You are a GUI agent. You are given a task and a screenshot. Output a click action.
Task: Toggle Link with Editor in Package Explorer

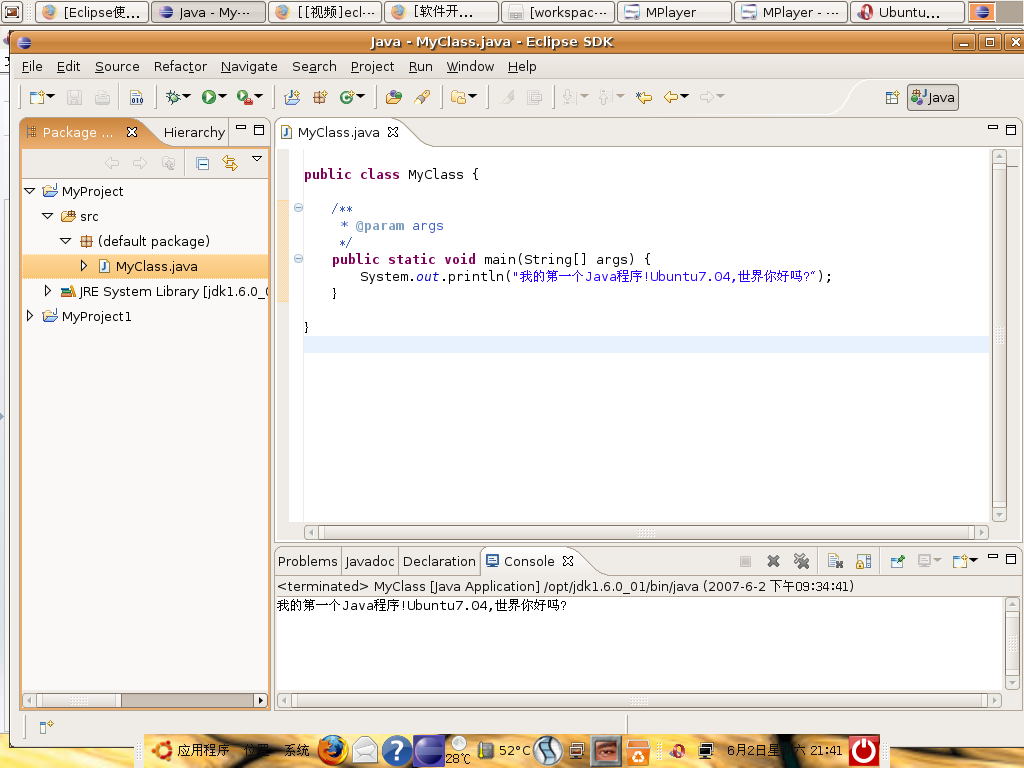click(230, 163)
